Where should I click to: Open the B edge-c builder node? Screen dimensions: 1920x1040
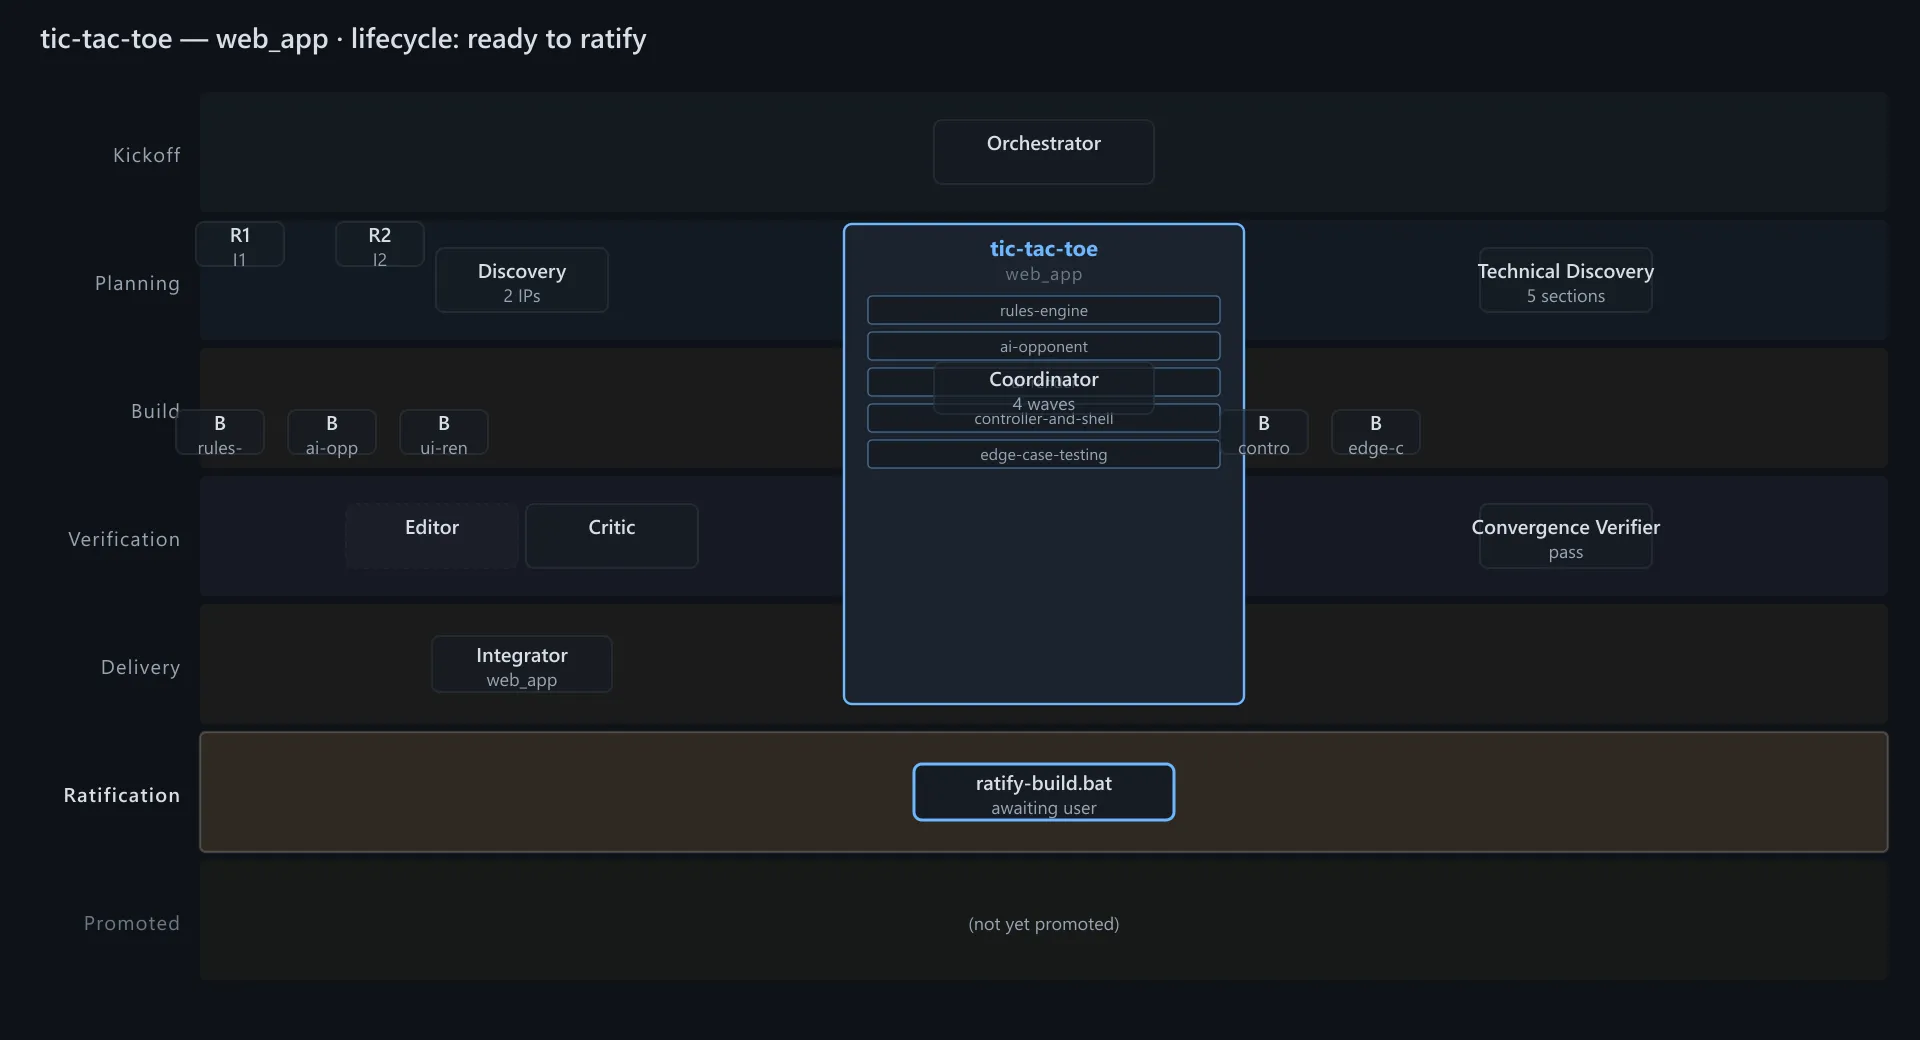click(x=1376, y=432)
